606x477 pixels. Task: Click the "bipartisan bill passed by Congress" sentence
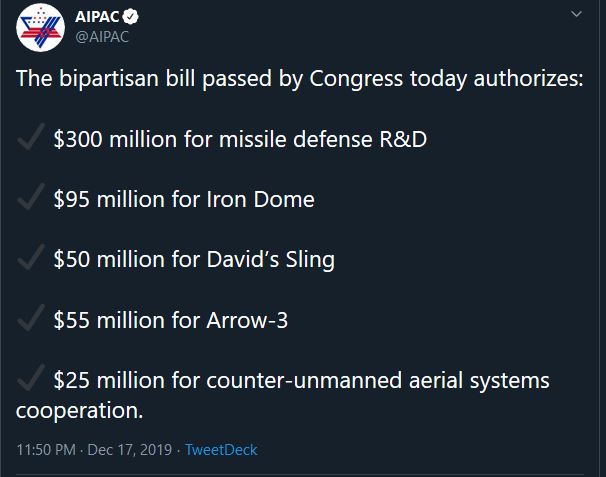299,79
